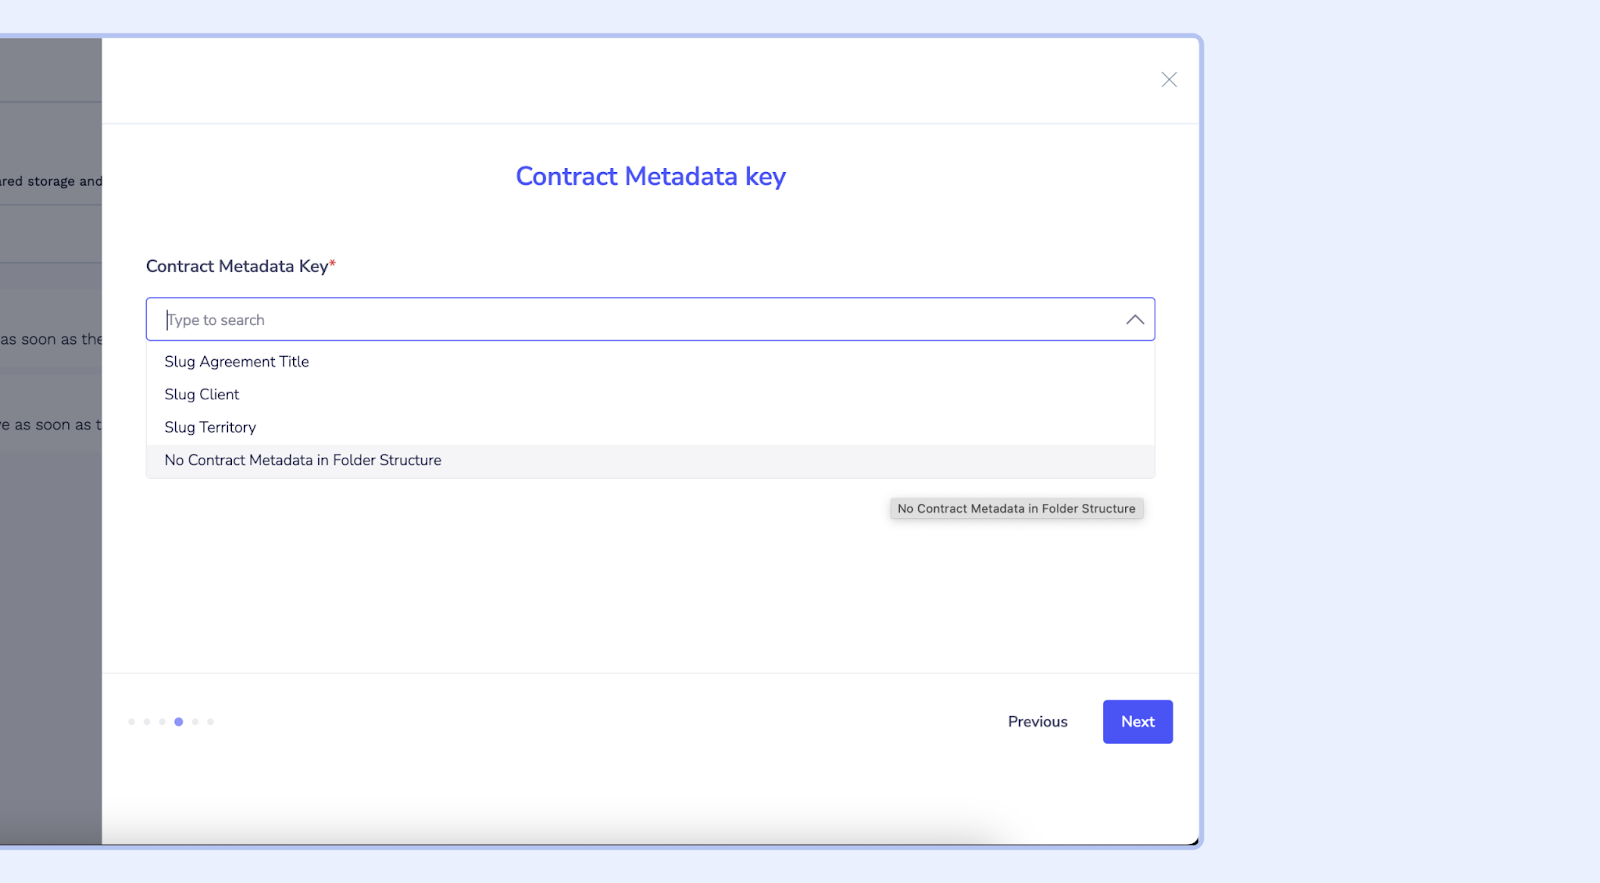The height and width of the screenshot is (883, 1600).
Task: Choose Slug Client from the list
Action: [202, 395]
